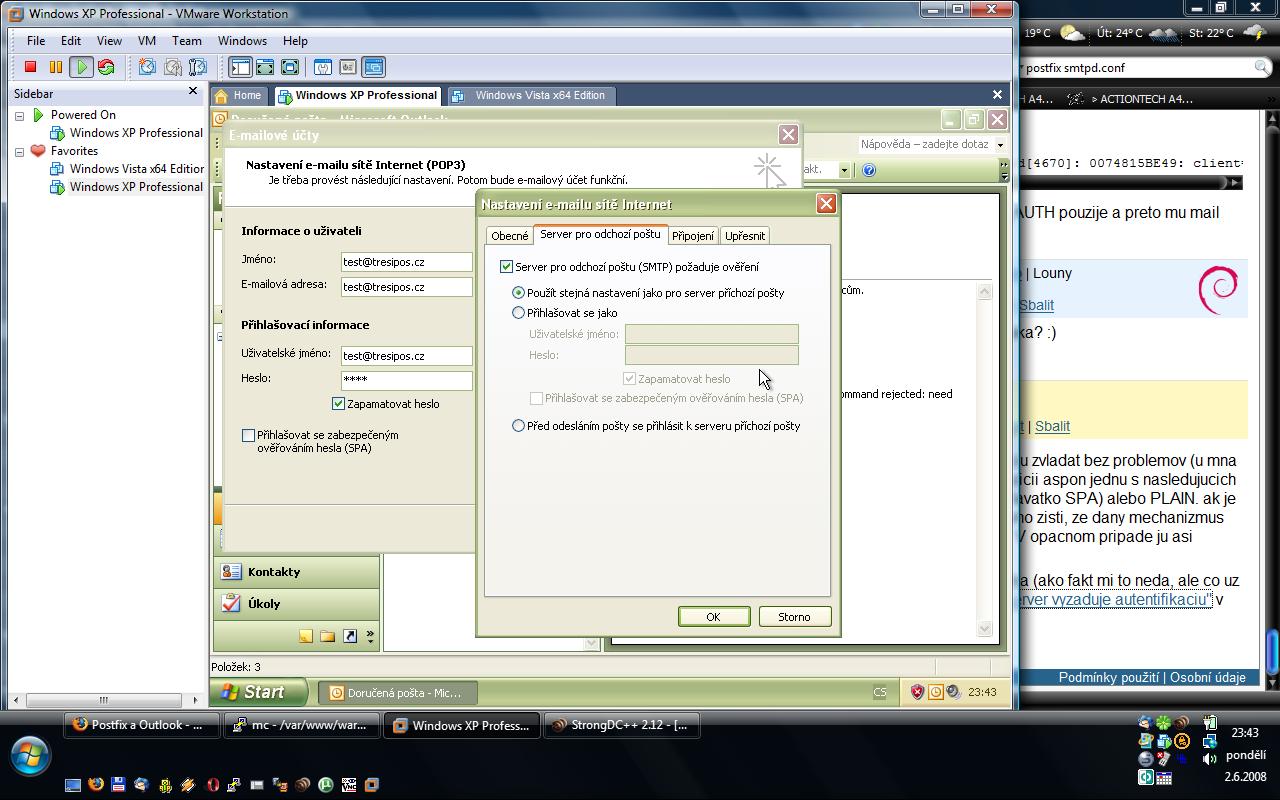1280x800 pixels.
Task: Click the Sidebar horizontal scrollbar thumb
Action: (103, 700)
